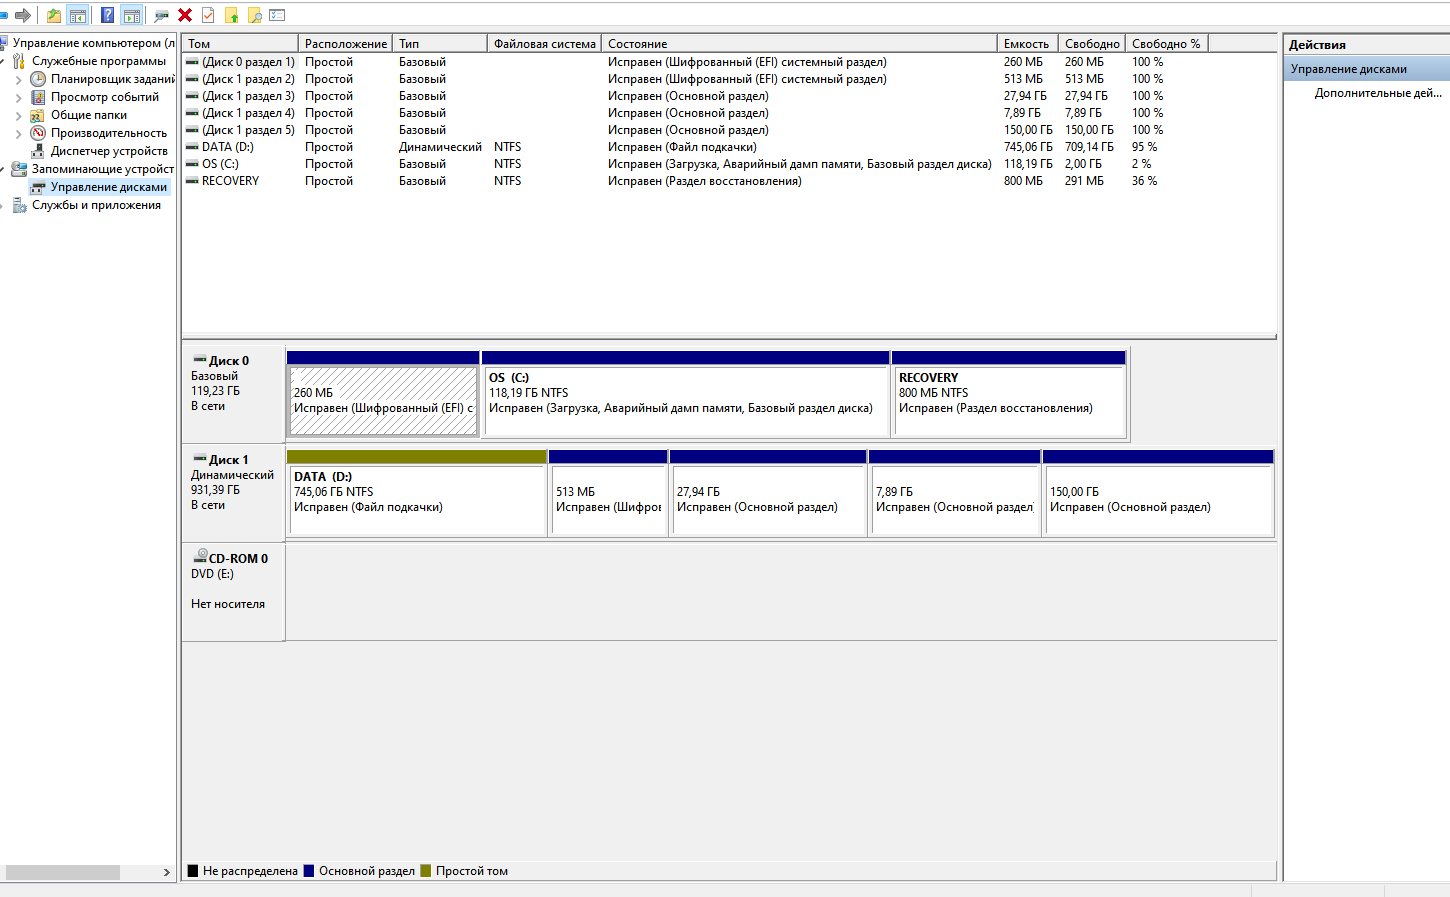Select Службы и приложения tree node
The image size is (1450, 897).
96,205
